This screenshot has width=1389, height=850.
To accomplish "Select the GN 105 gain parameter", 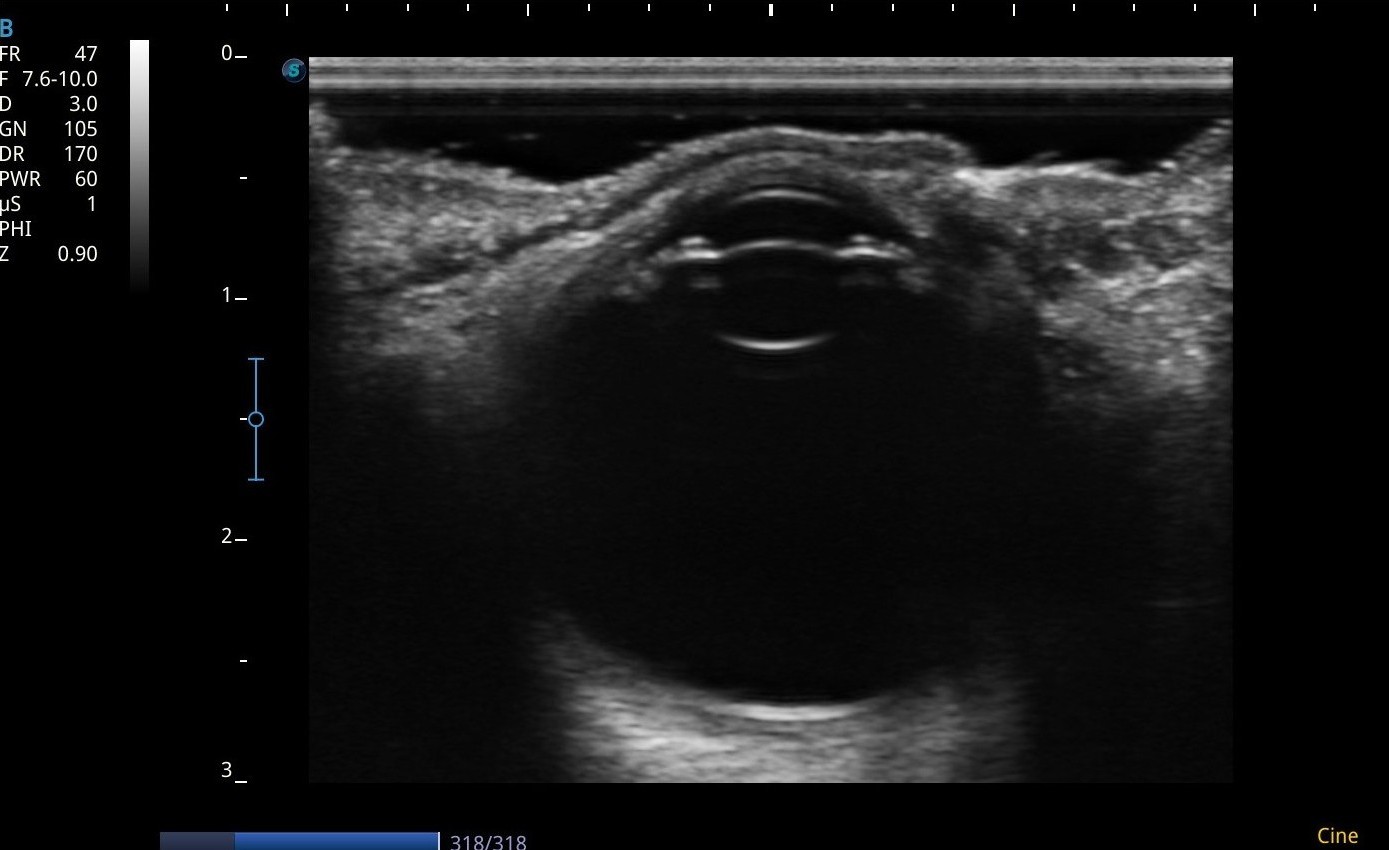I will 49,129.
